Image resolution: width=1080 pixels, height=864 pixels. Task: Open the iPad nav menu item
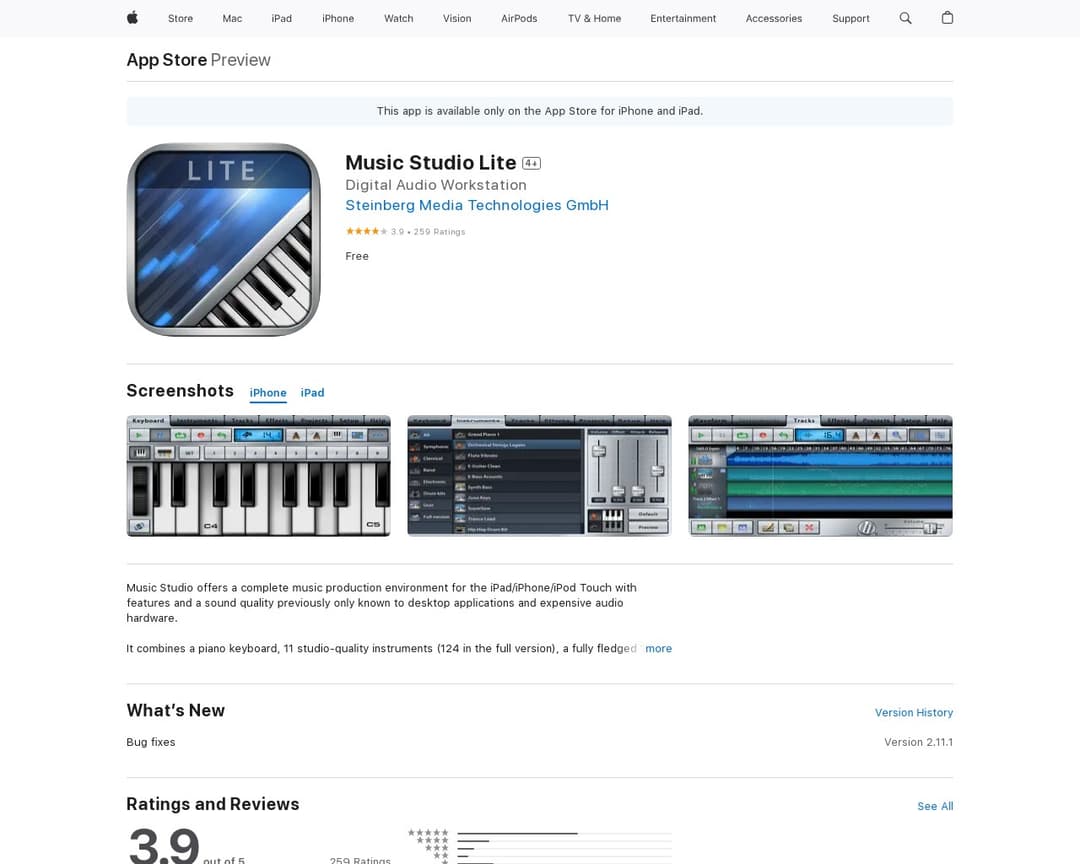pos(282,19)
